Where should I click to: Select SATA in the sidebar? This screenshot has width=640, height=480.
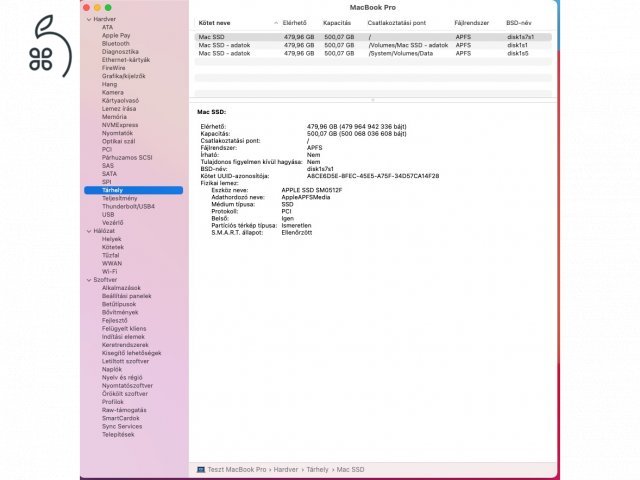(109, 174)
